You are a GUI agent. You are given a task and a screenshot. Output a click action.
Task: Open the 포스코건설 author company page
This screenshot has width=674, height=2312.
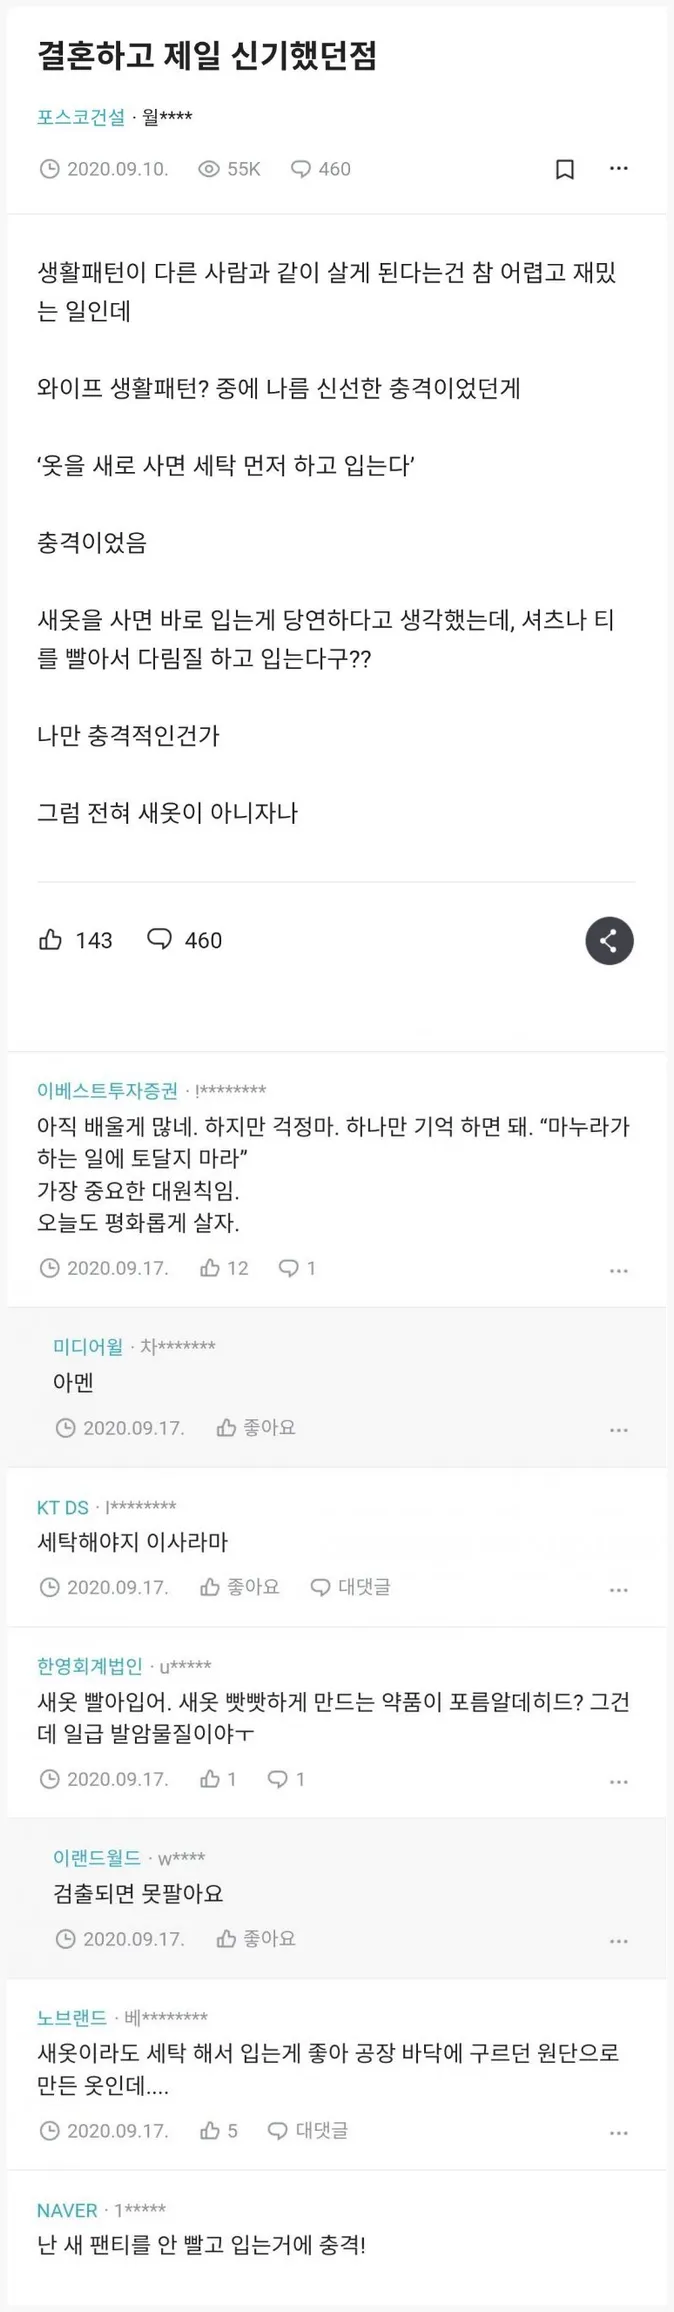(80, 117)
